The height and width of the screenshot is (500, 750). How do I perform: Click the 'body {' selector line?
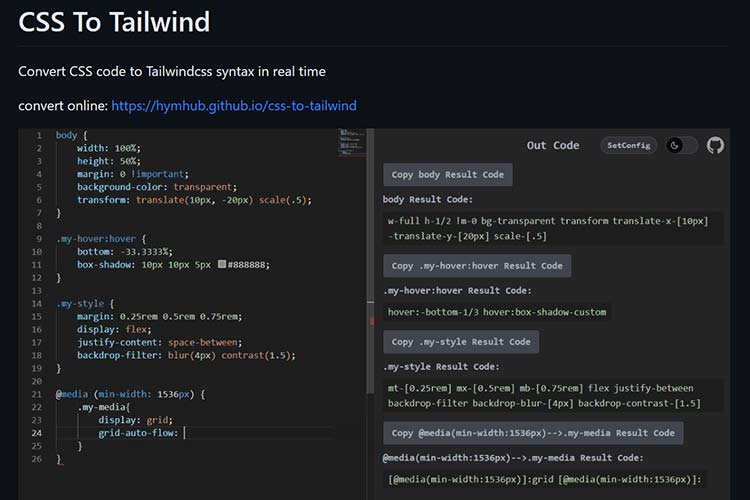(x=72, y=135)
